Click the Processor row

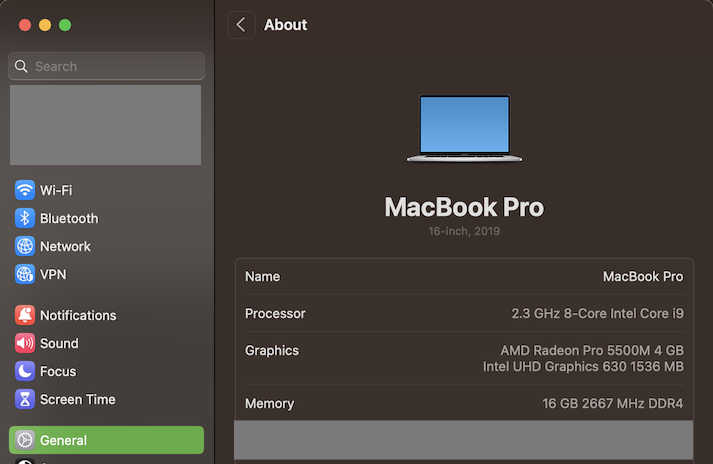(464, 313)
